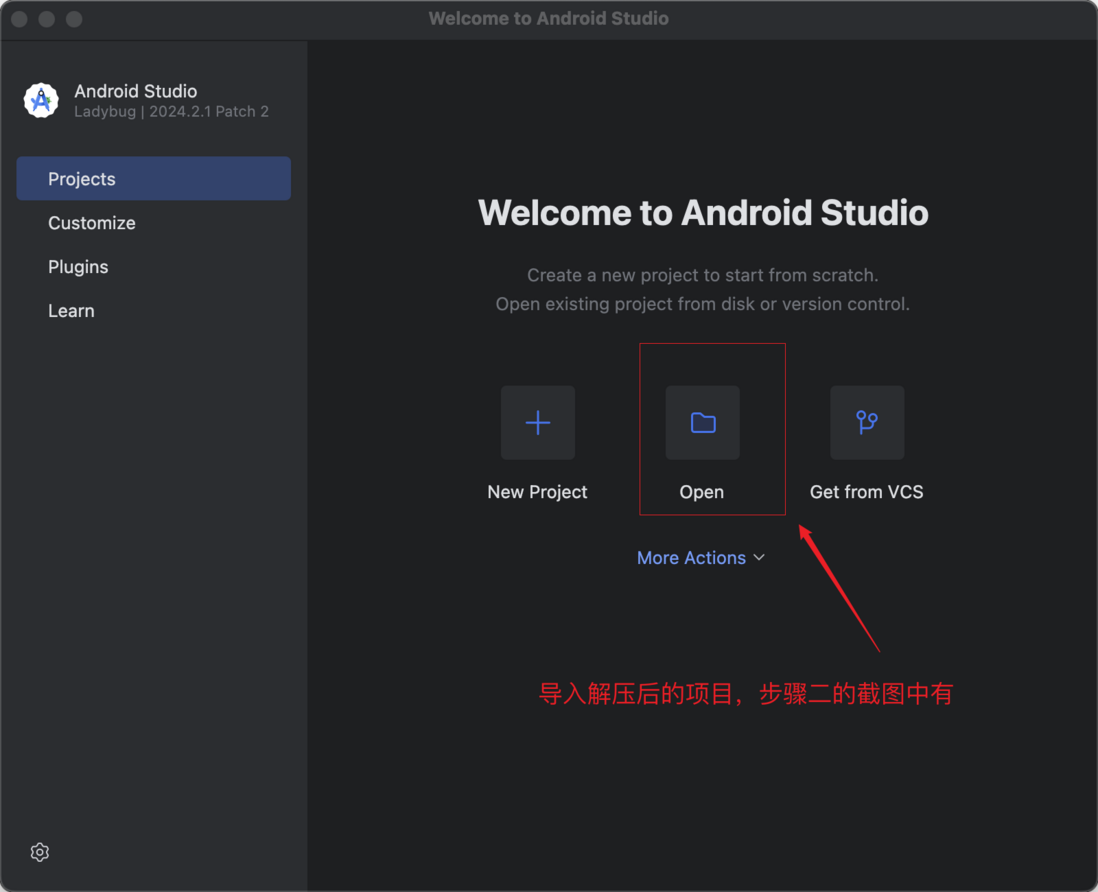1098x892 pixels.
Task: Select the Projects tab
Action: (x=153, y=179)
